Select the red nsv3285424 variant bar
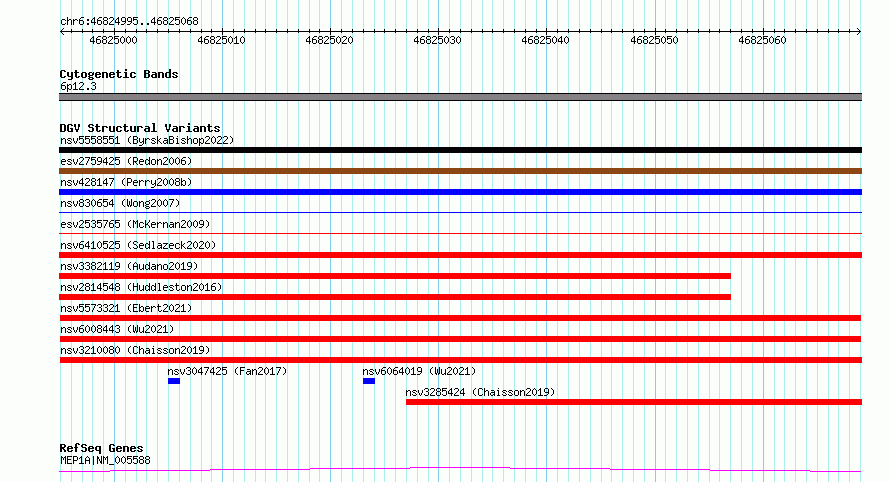The height and width of the screenshot is (482, 890). 634,402
